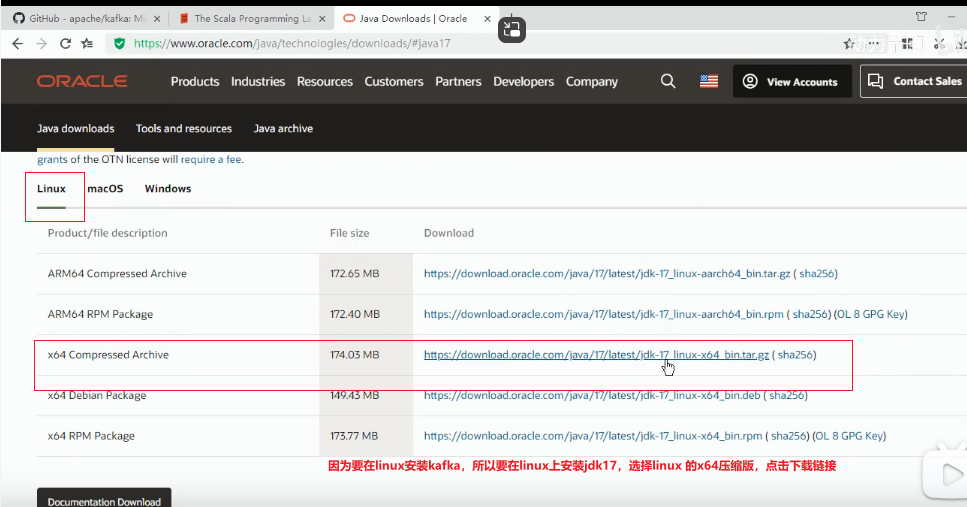Click the 'require a fee' link

coord(211,159)
